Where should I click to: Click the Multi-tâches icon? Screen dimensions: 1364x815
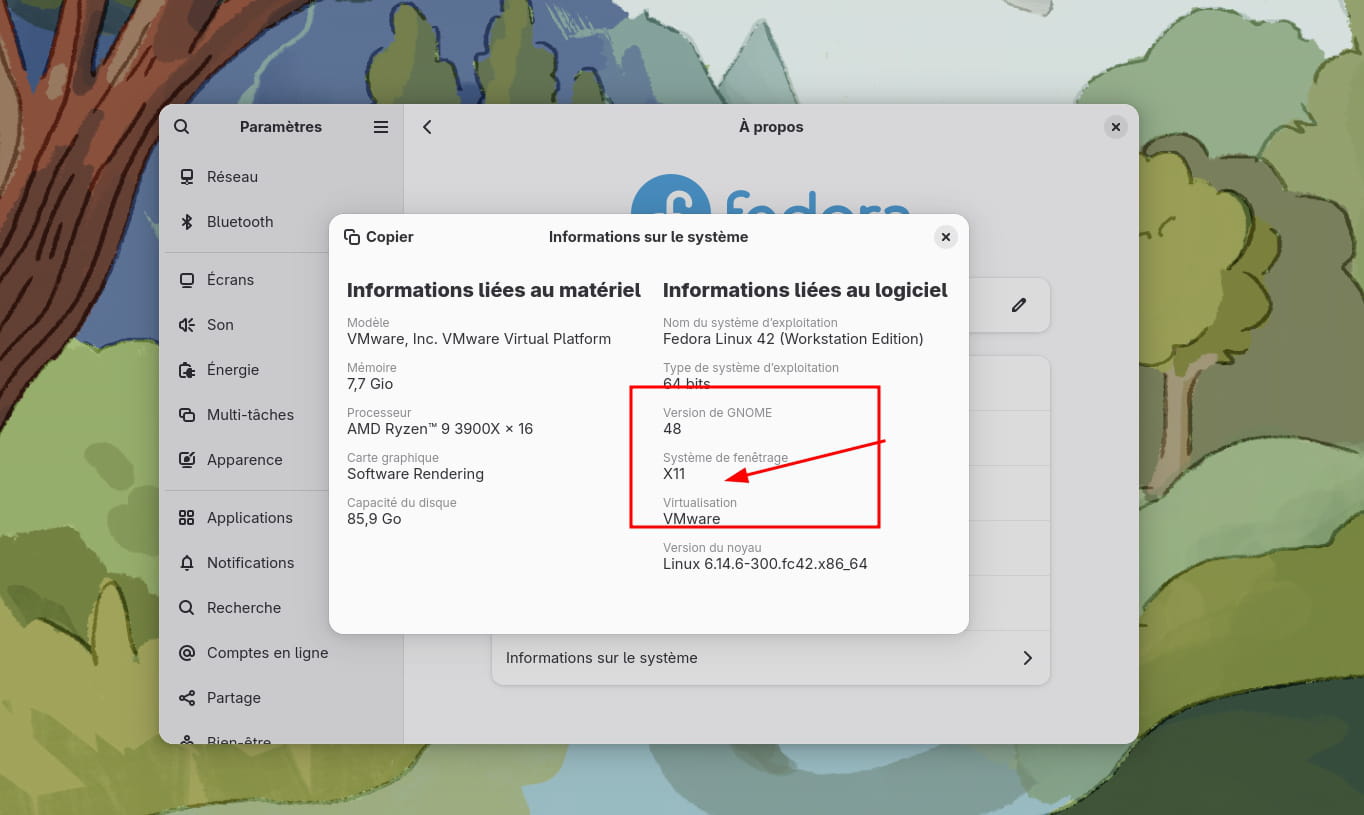[186, 415]
